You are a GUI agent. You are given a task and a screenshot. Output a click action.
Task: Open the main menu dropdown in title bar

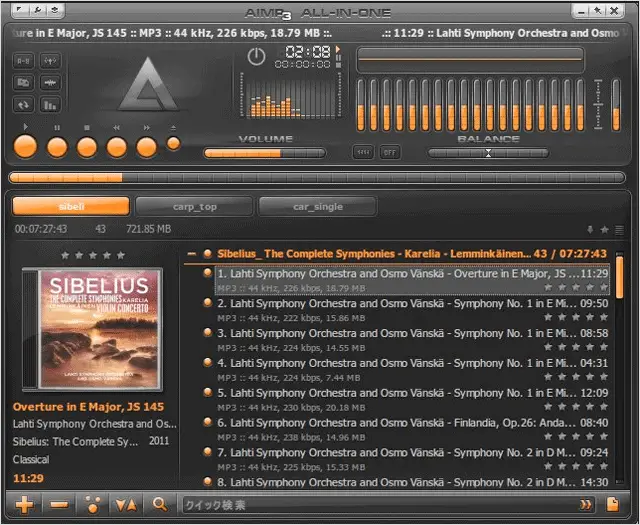tap(20, 9)
